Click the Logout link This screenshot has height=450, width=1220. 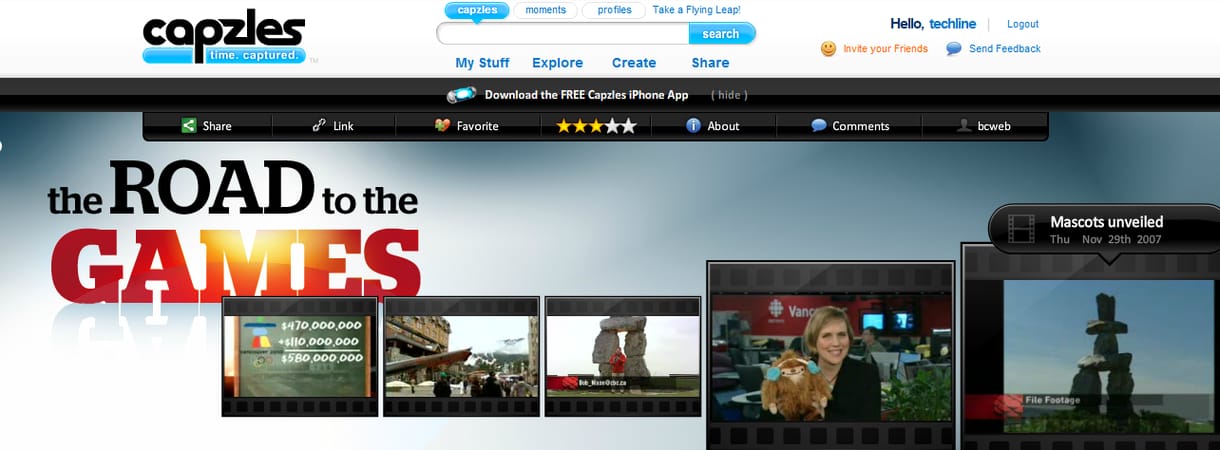point(1022,24)
